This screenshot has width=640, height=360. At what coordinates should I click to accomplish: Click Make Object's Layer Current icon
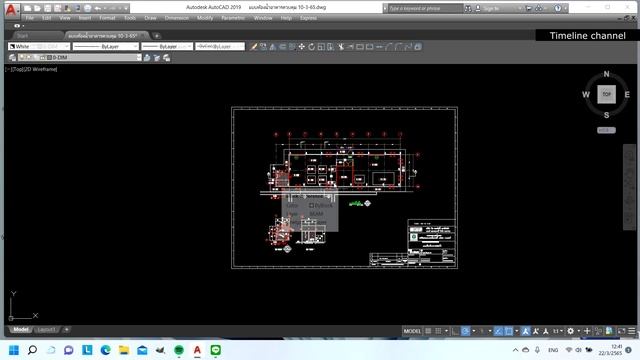[x=147, y=58]
